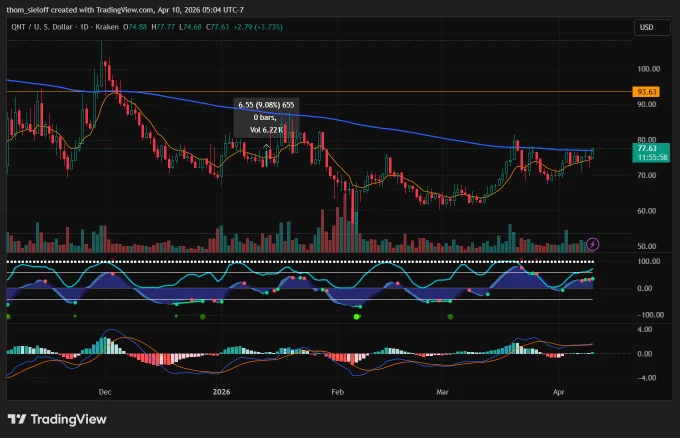Screen dimensions: 680x438
Task: Click the 'Feb' date label on time axis
Action: pos(337,392)
